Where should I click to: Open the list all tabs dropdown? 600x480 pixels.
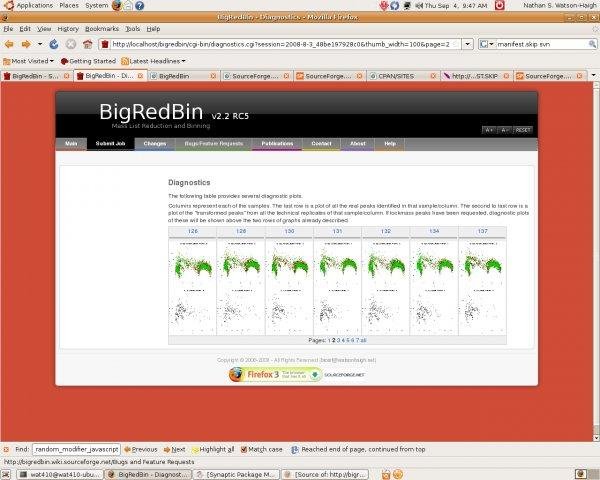[x=593, y=75]
